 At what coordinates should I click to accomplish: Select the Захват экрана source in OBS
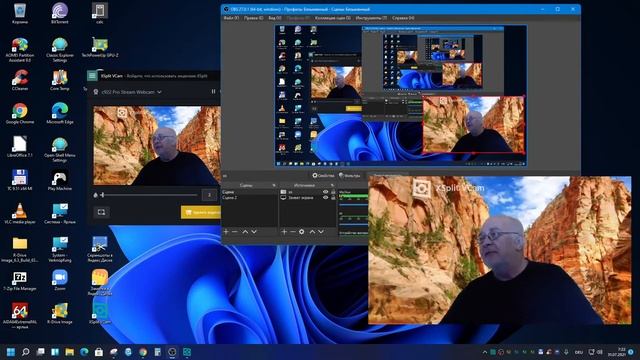click(301, 198)
